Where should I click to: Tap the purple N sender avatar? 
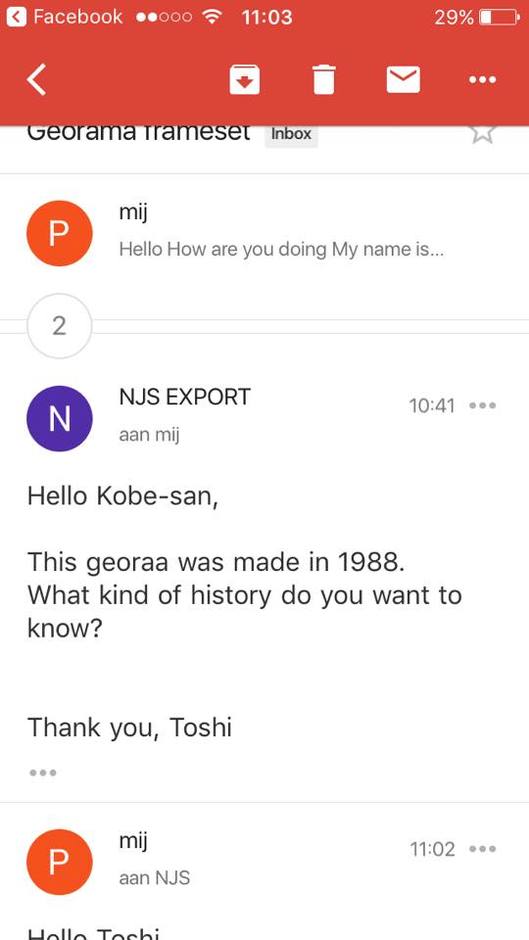59,418
